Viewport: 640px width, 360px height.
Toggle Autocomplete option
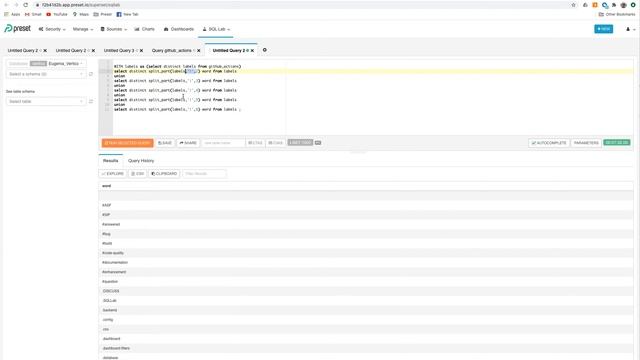[549, 143]
